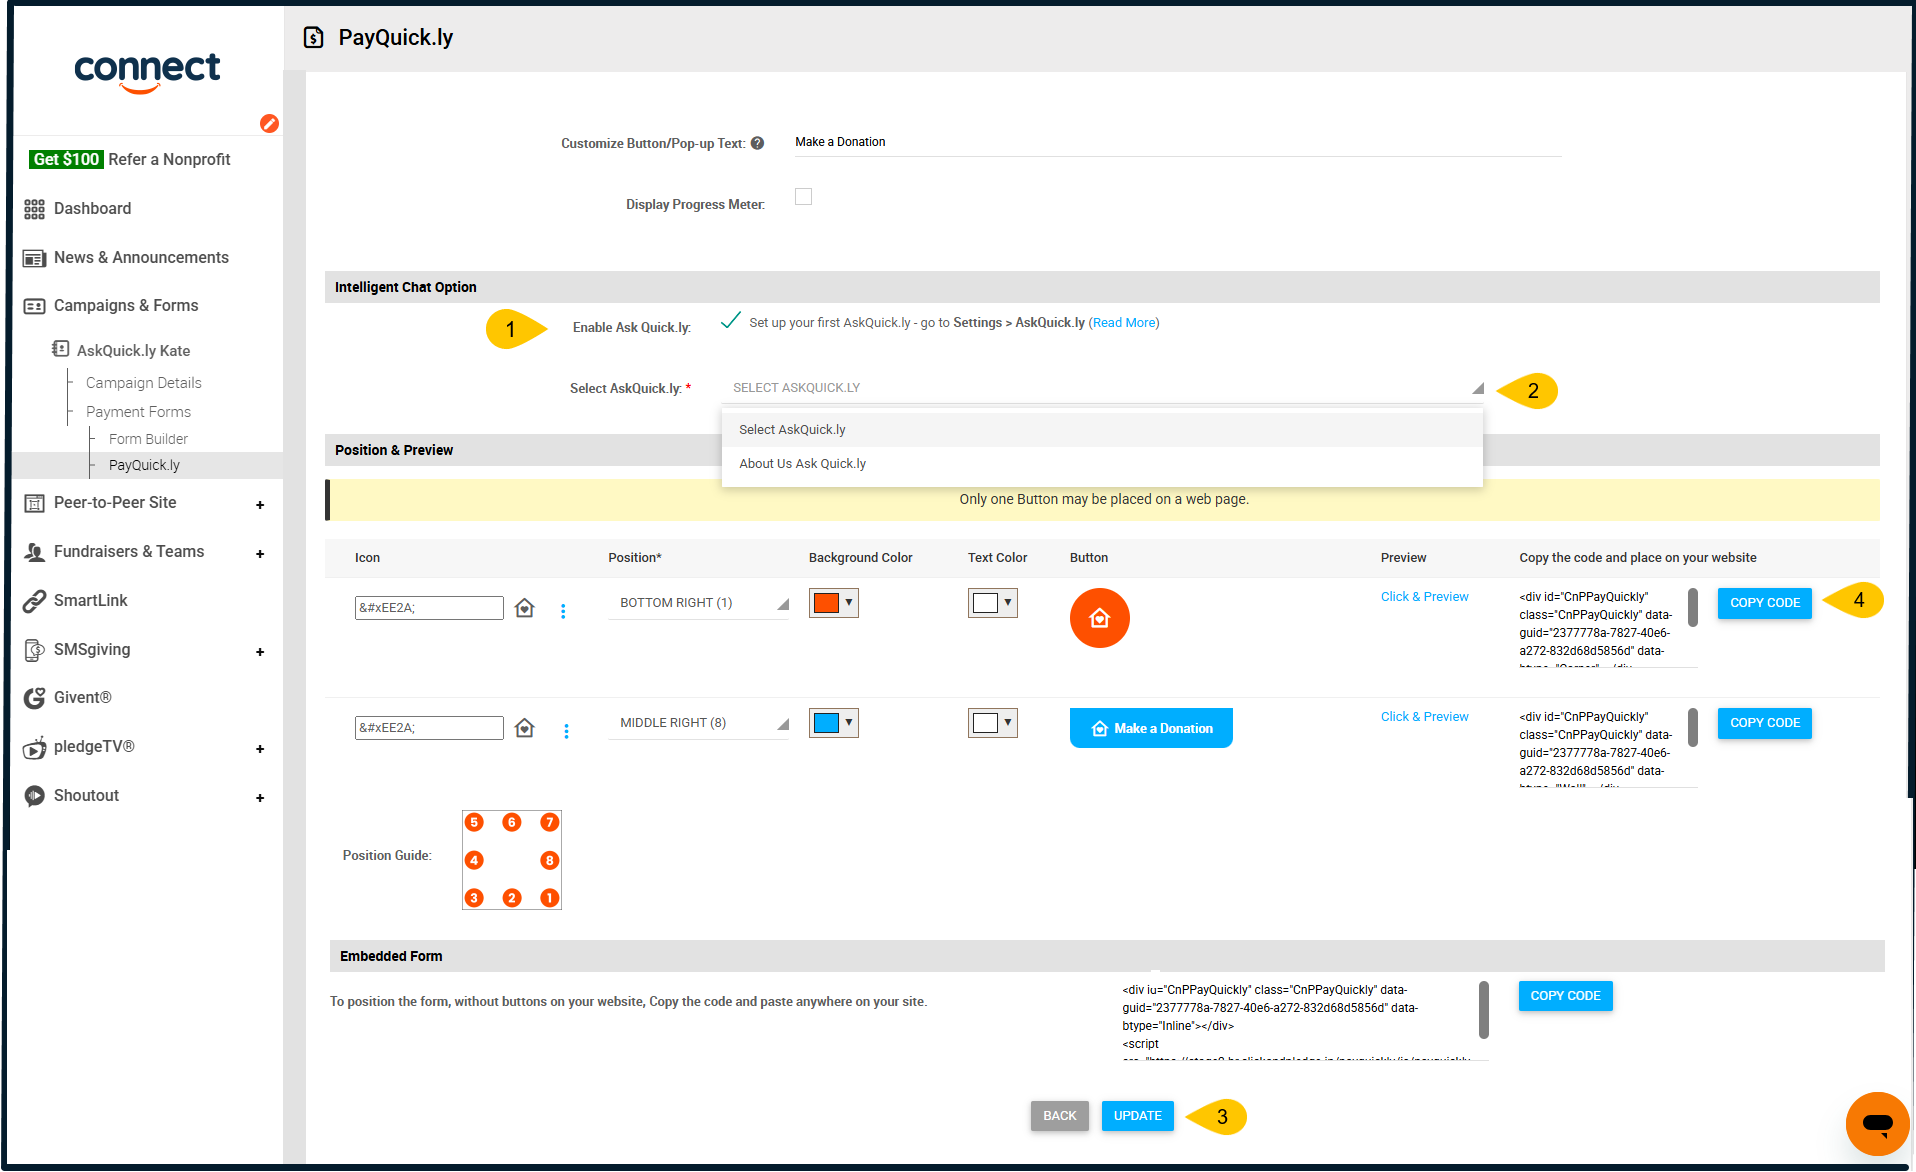Expand Fundraisers & Teams plus sign
1916x1172 pixels.
260,553
